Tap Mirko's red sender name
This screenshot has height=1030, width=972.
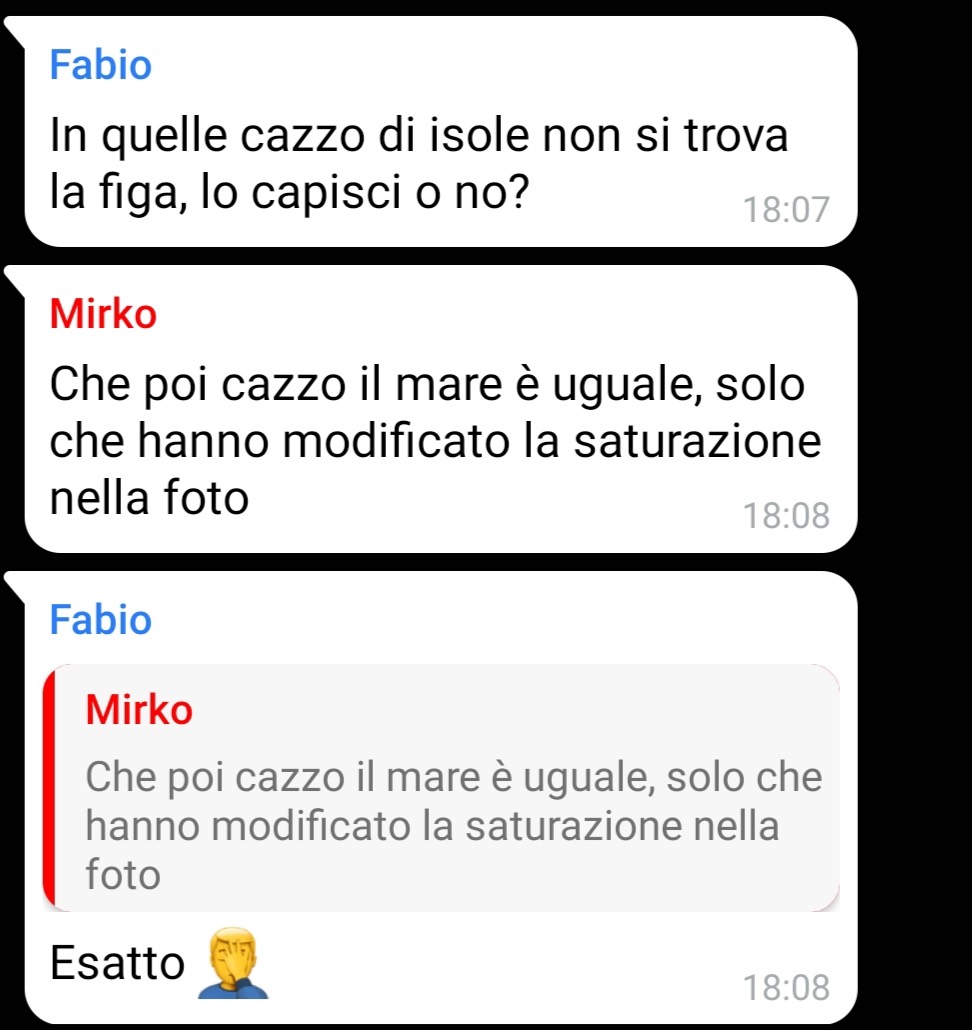103,313
